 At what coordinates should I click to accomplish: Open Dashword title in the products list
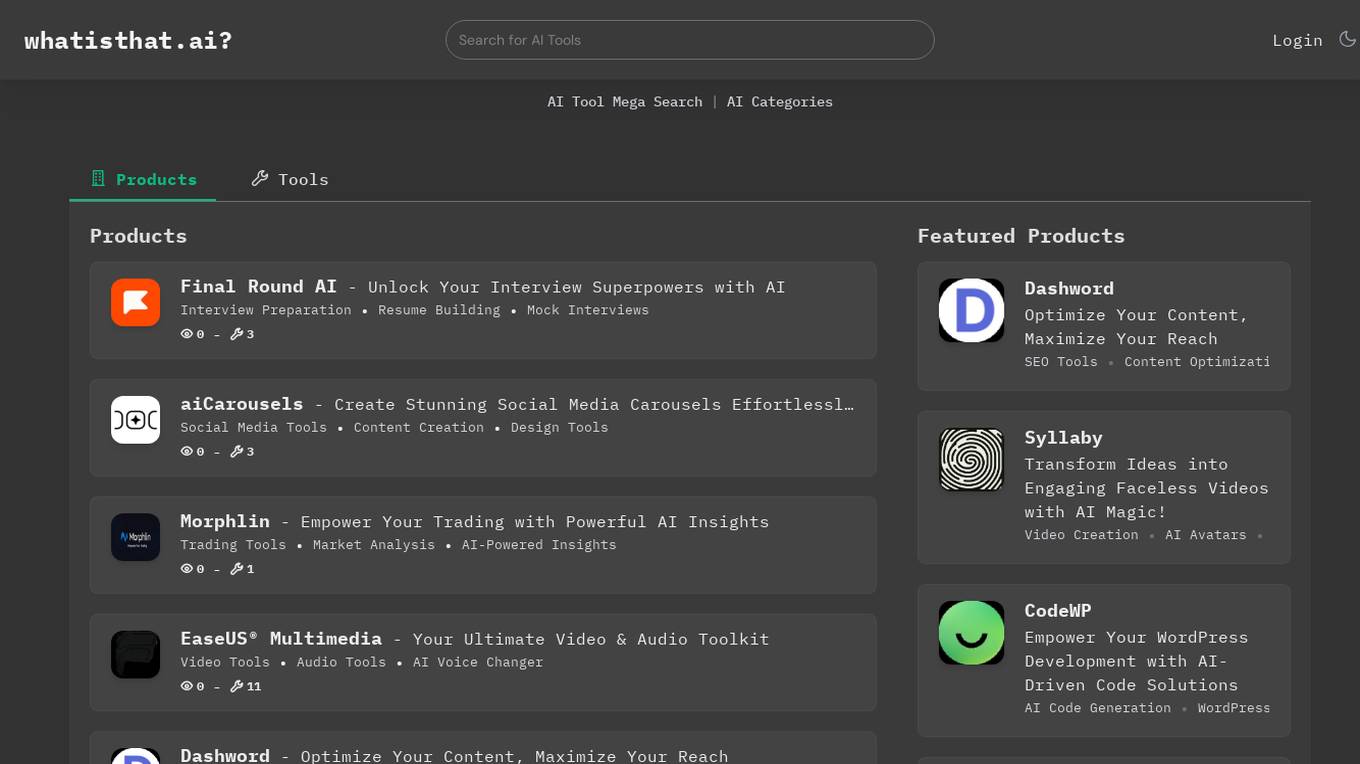225,755
